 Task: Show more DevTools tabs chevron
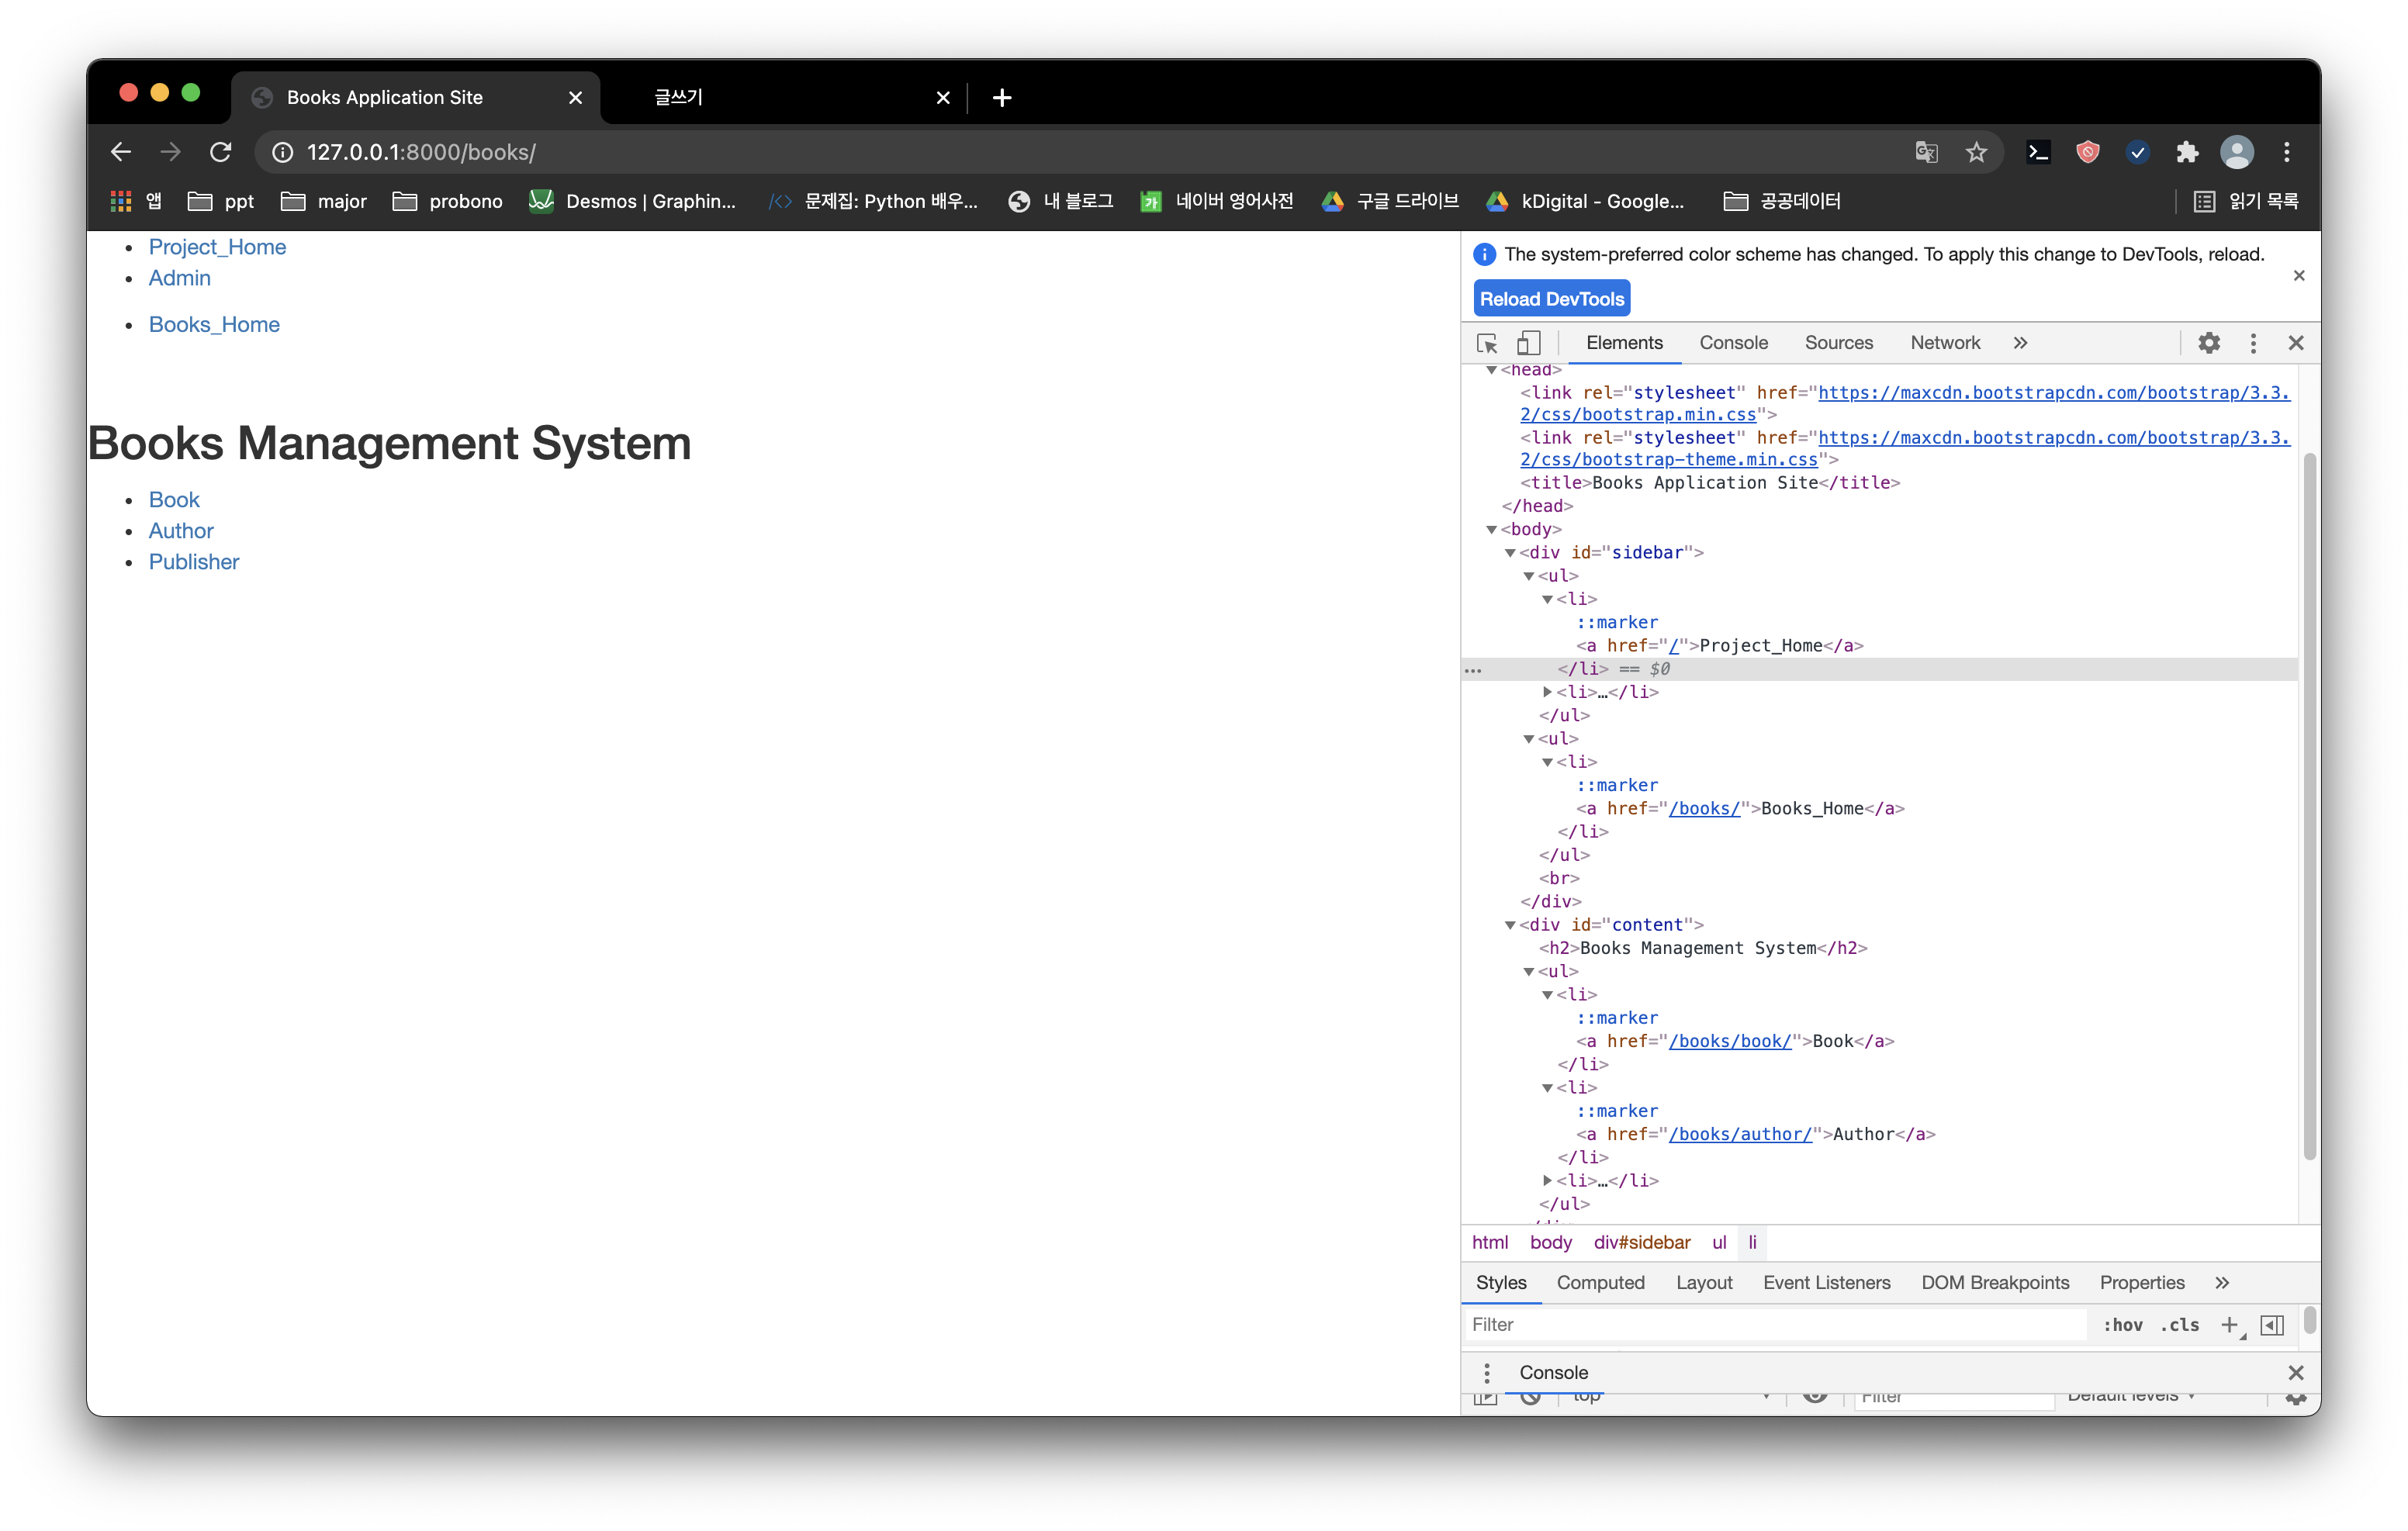click(2020, 343)
